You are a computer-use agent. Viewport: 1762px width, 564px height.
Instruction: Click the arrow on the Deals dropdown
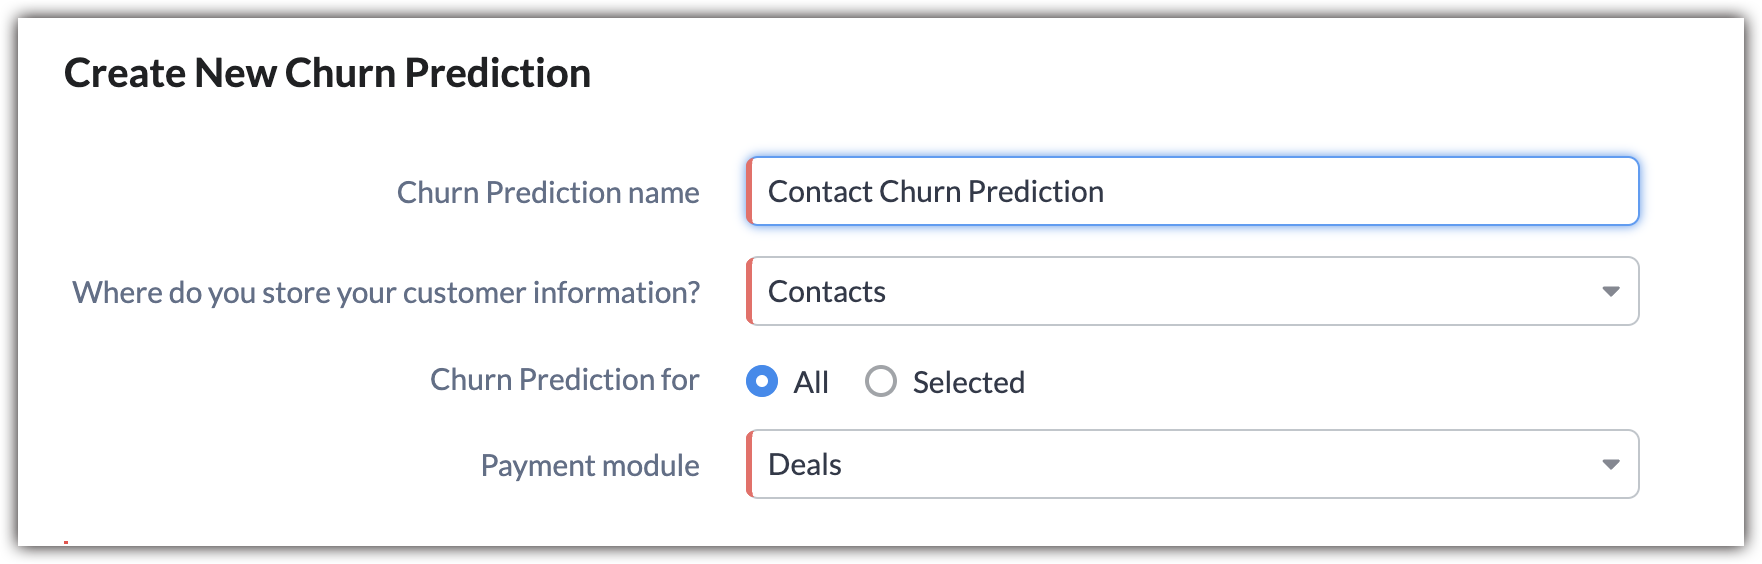[x=1610, y=464]
